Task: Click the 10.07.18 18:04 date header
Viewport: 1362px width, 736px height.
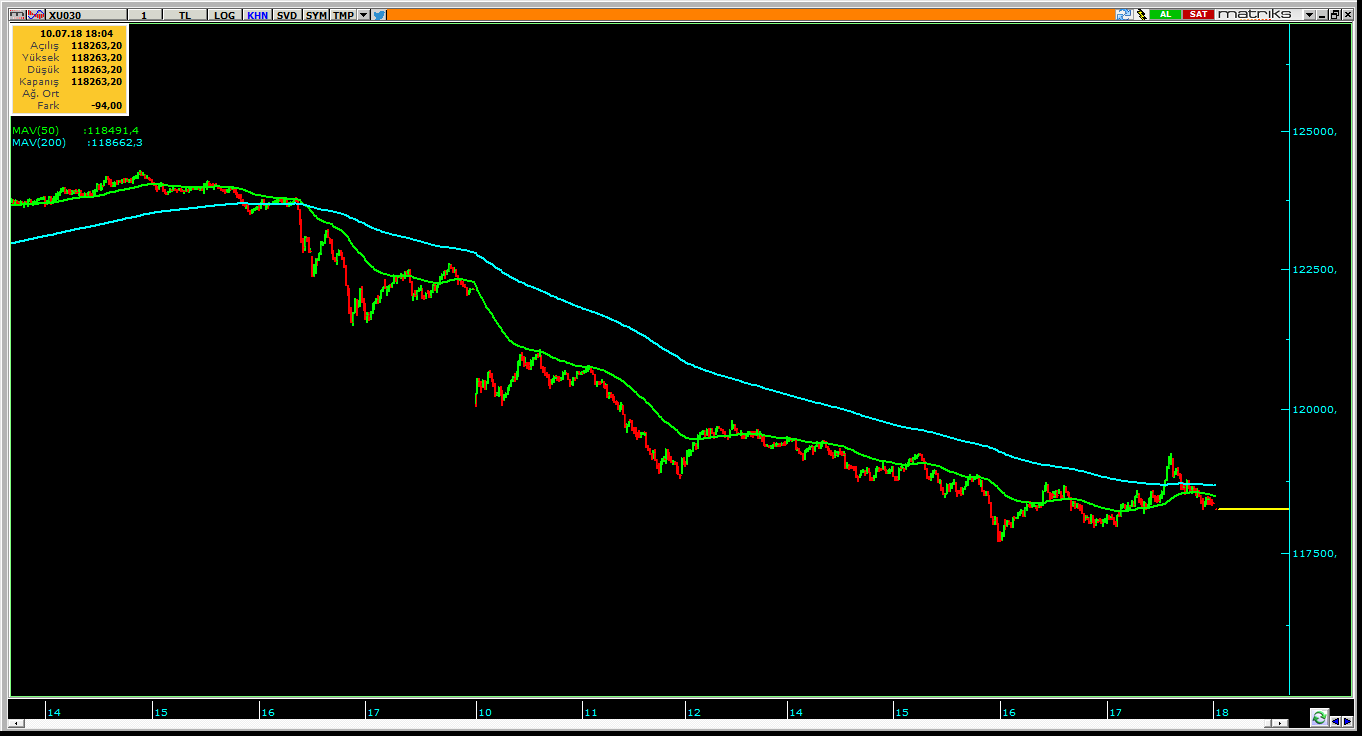Action: coord(76,33)
